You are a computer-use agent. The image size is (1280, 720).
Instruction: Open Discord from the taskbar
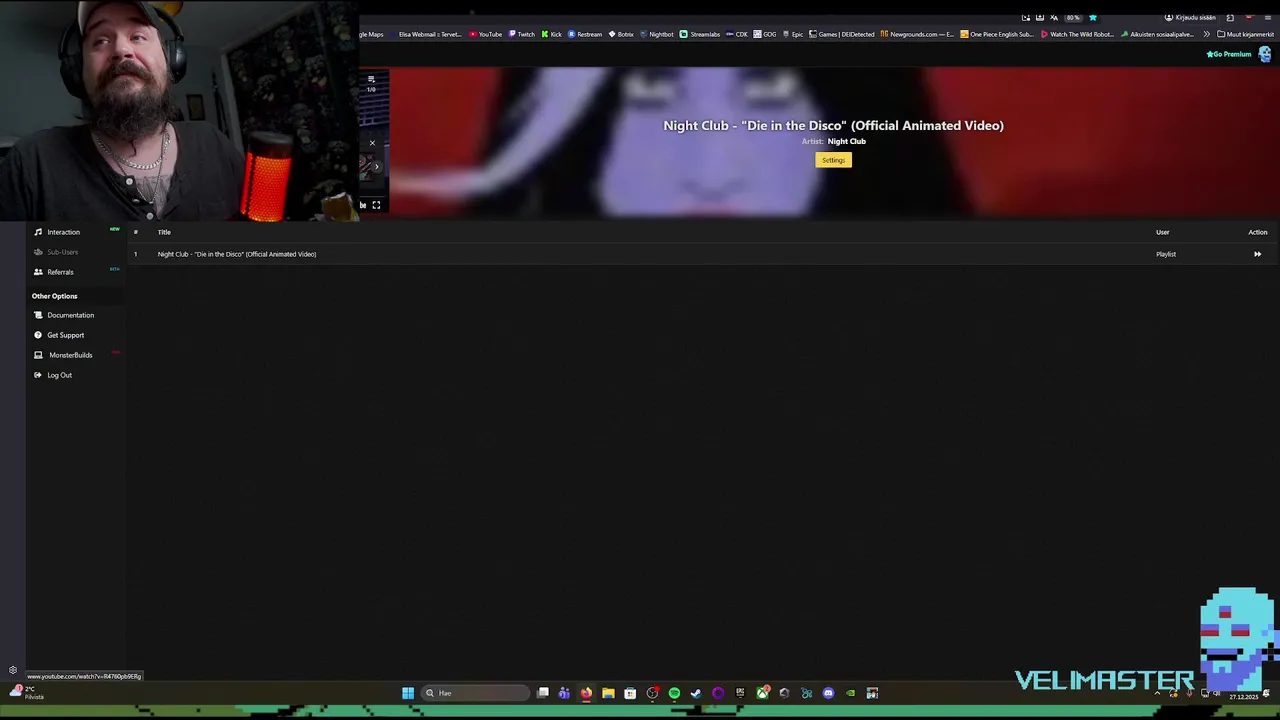click(828, 693)
